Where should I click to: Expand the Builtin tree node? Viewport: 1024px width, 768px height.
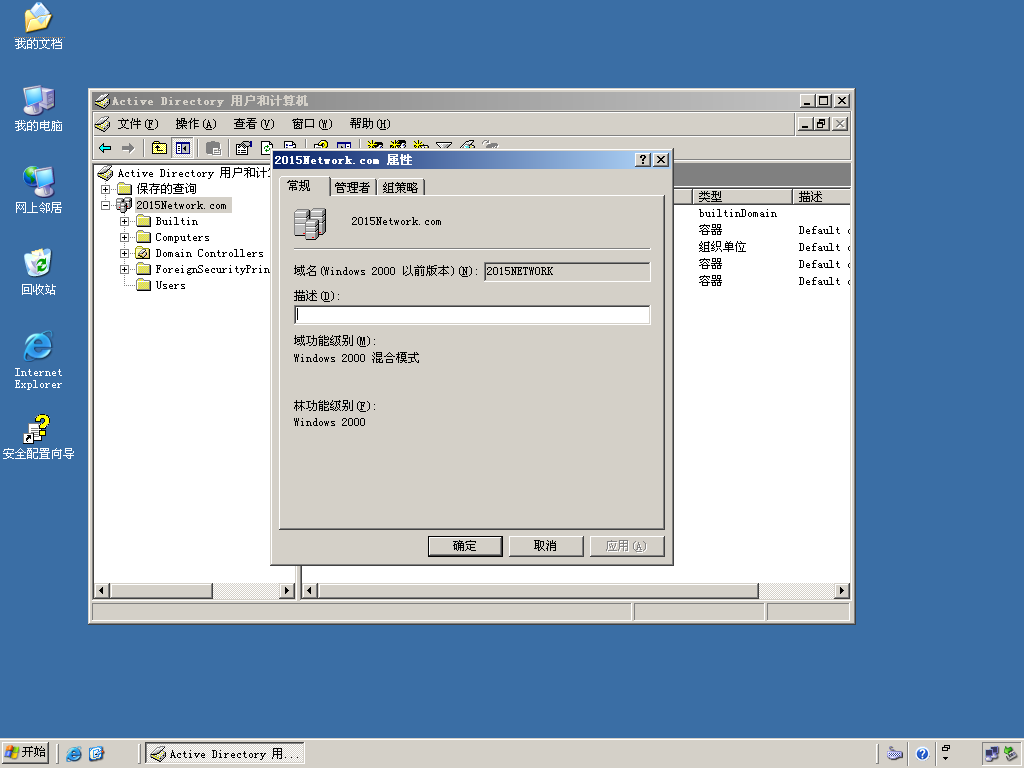124,221
